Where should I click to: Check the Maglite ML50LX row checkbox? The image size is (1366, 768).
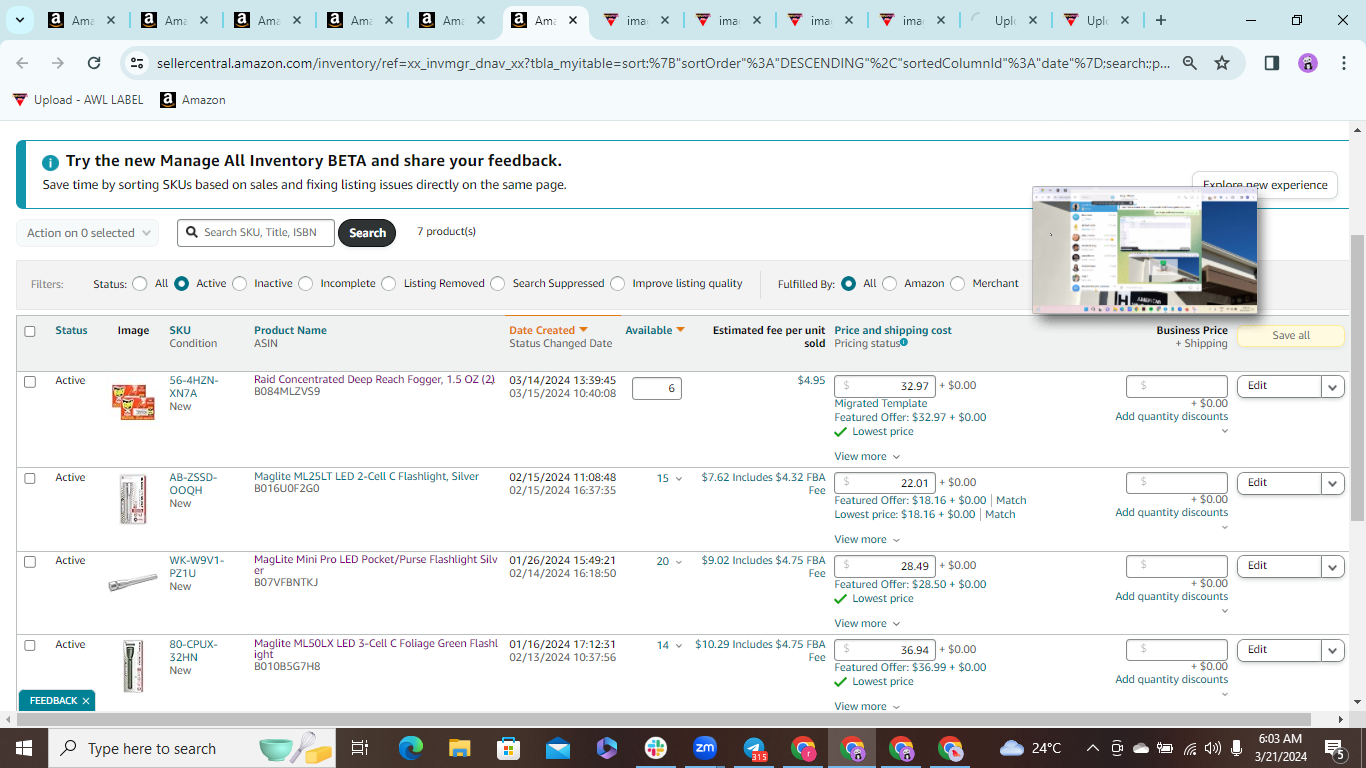30,645
